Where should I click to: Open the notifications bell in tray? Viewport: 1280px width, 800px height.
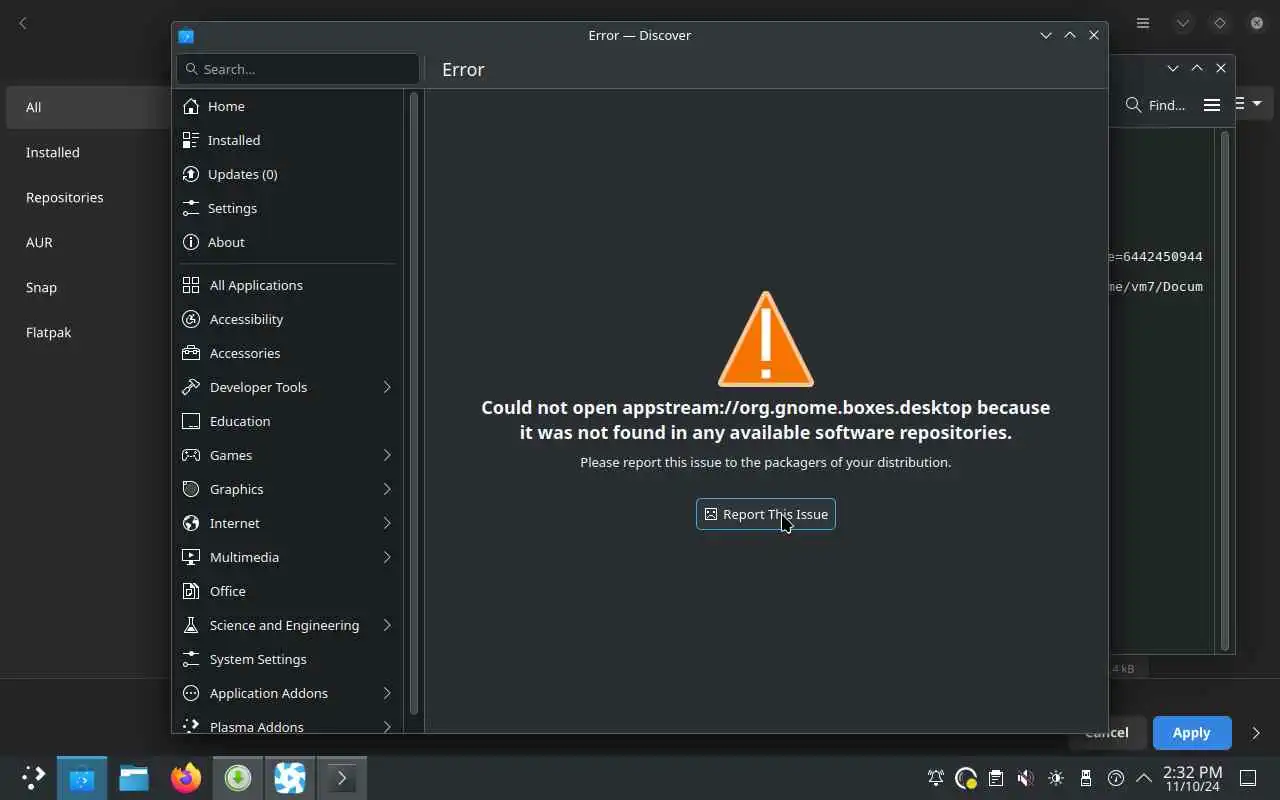[x=936, y=778]
